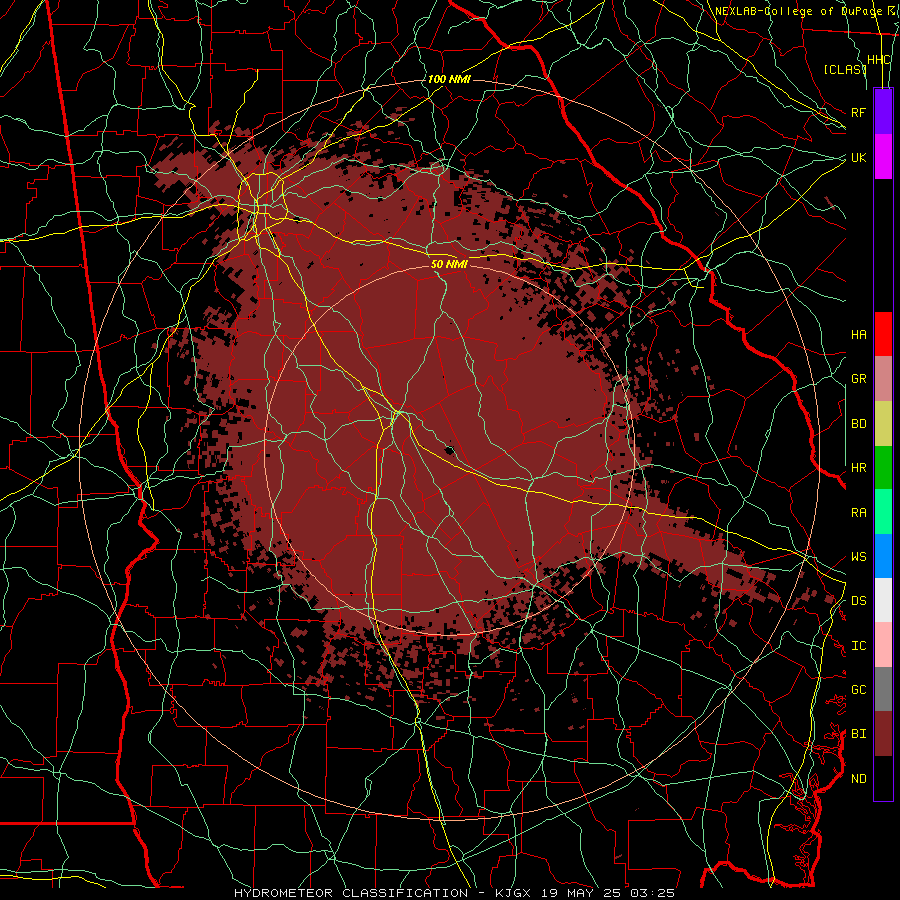Click the dark red BI legend swatch

(883, 733)
